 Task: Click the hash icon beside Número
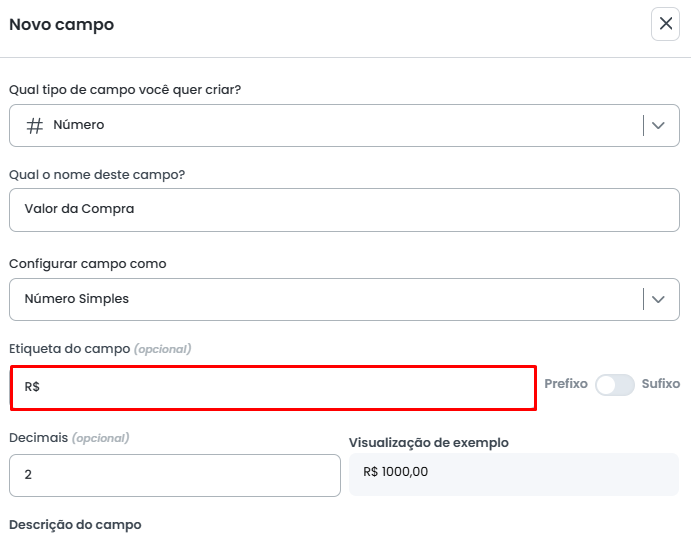(x=34, y=126)
